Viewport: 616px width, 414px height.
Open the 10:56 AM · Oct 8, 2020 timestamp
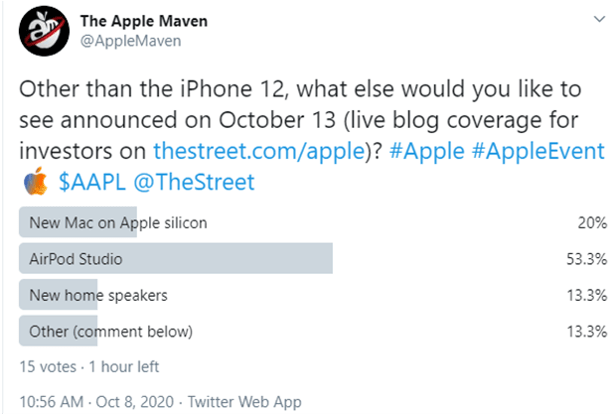[x=97, y=402]
